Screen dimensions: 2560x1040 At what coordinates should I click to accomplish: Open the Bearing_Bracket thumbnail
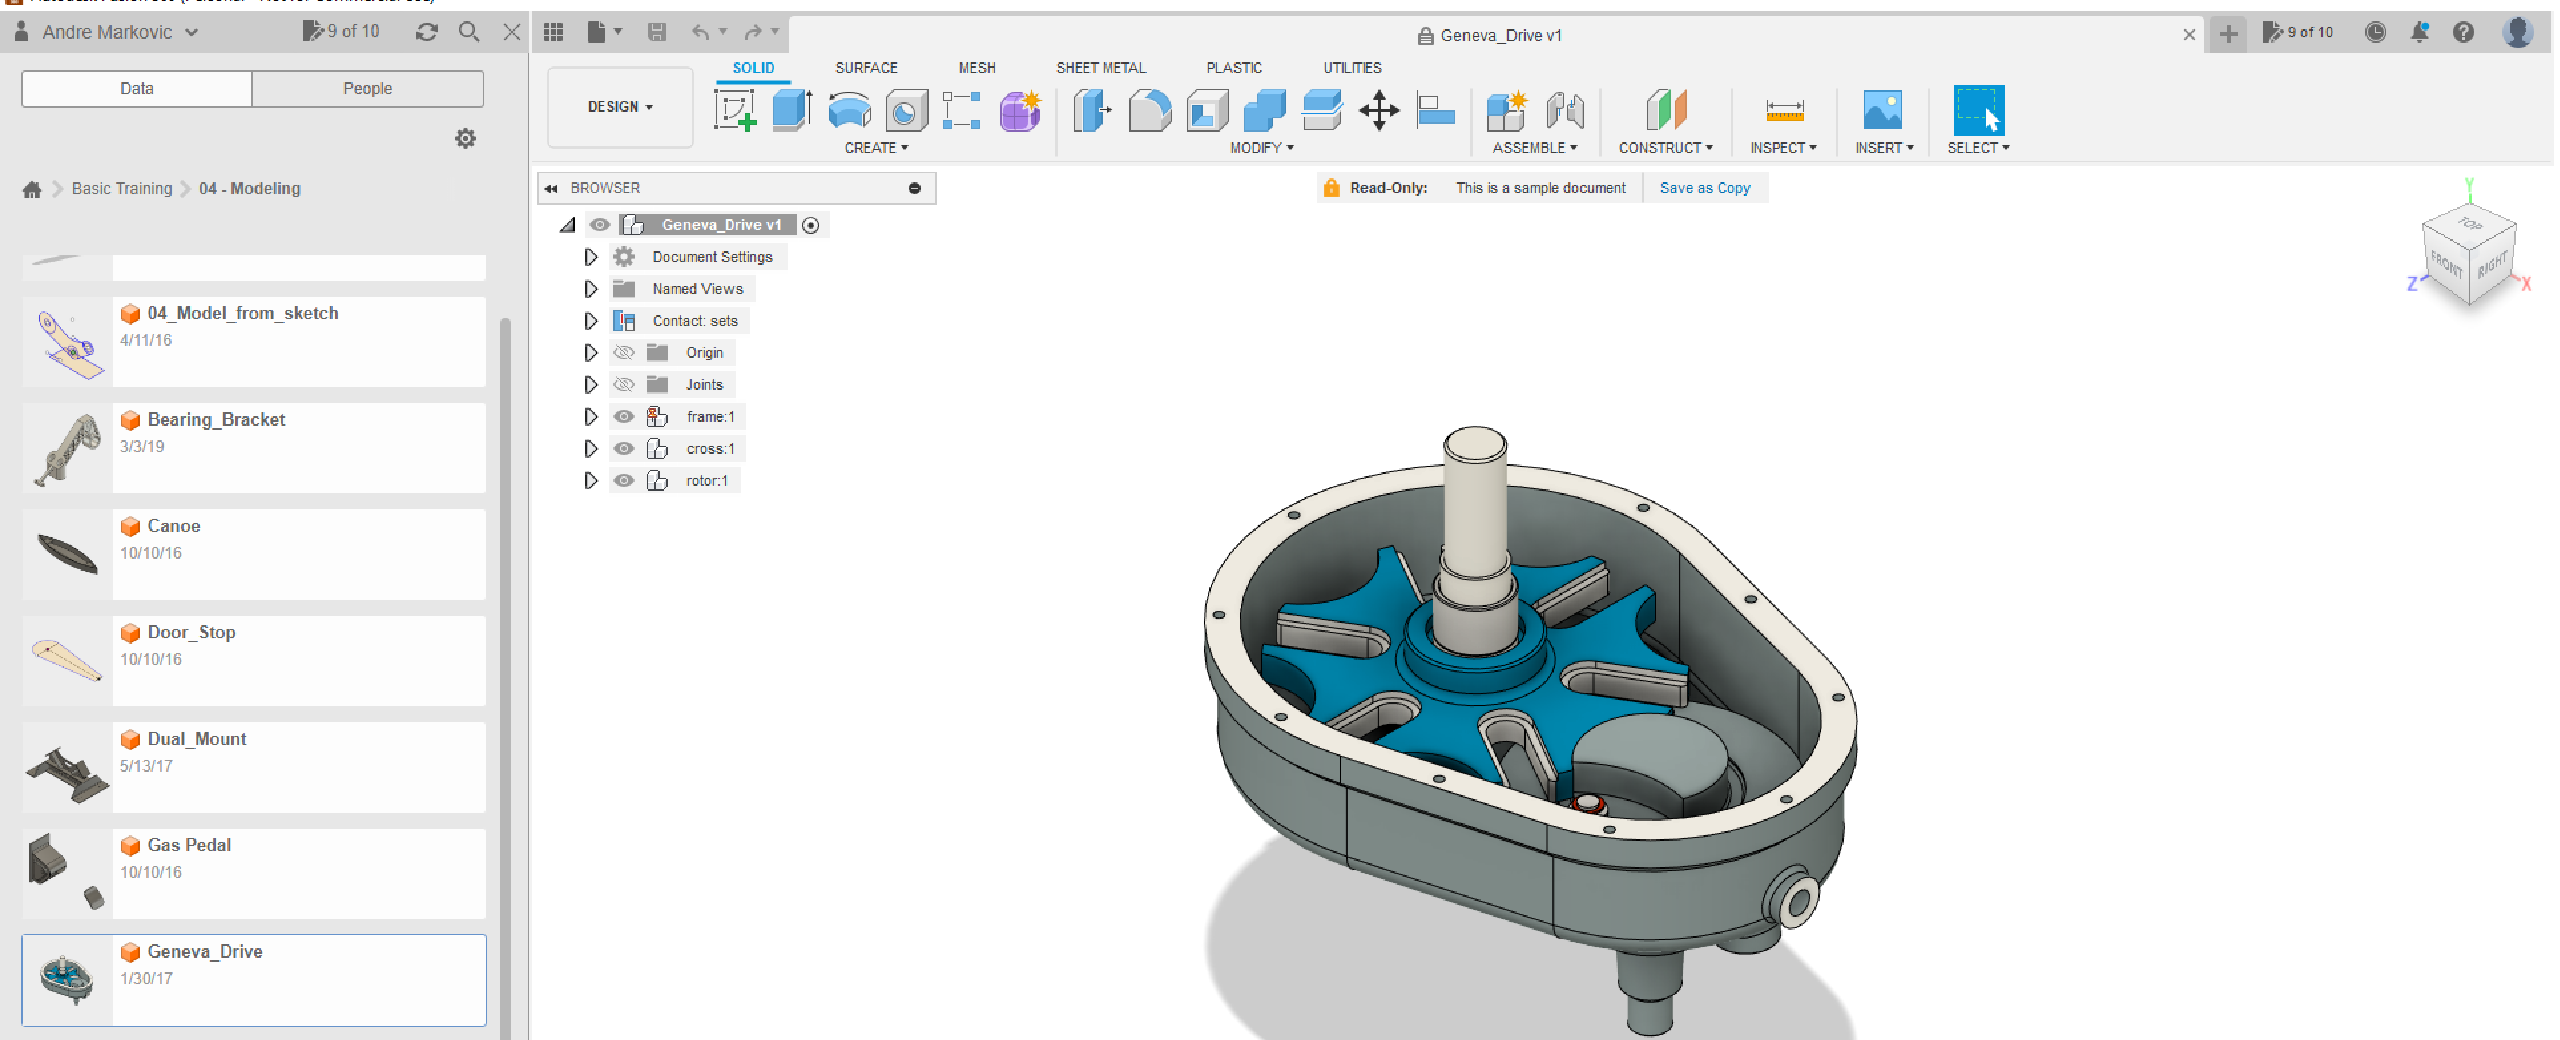point(67,448)
